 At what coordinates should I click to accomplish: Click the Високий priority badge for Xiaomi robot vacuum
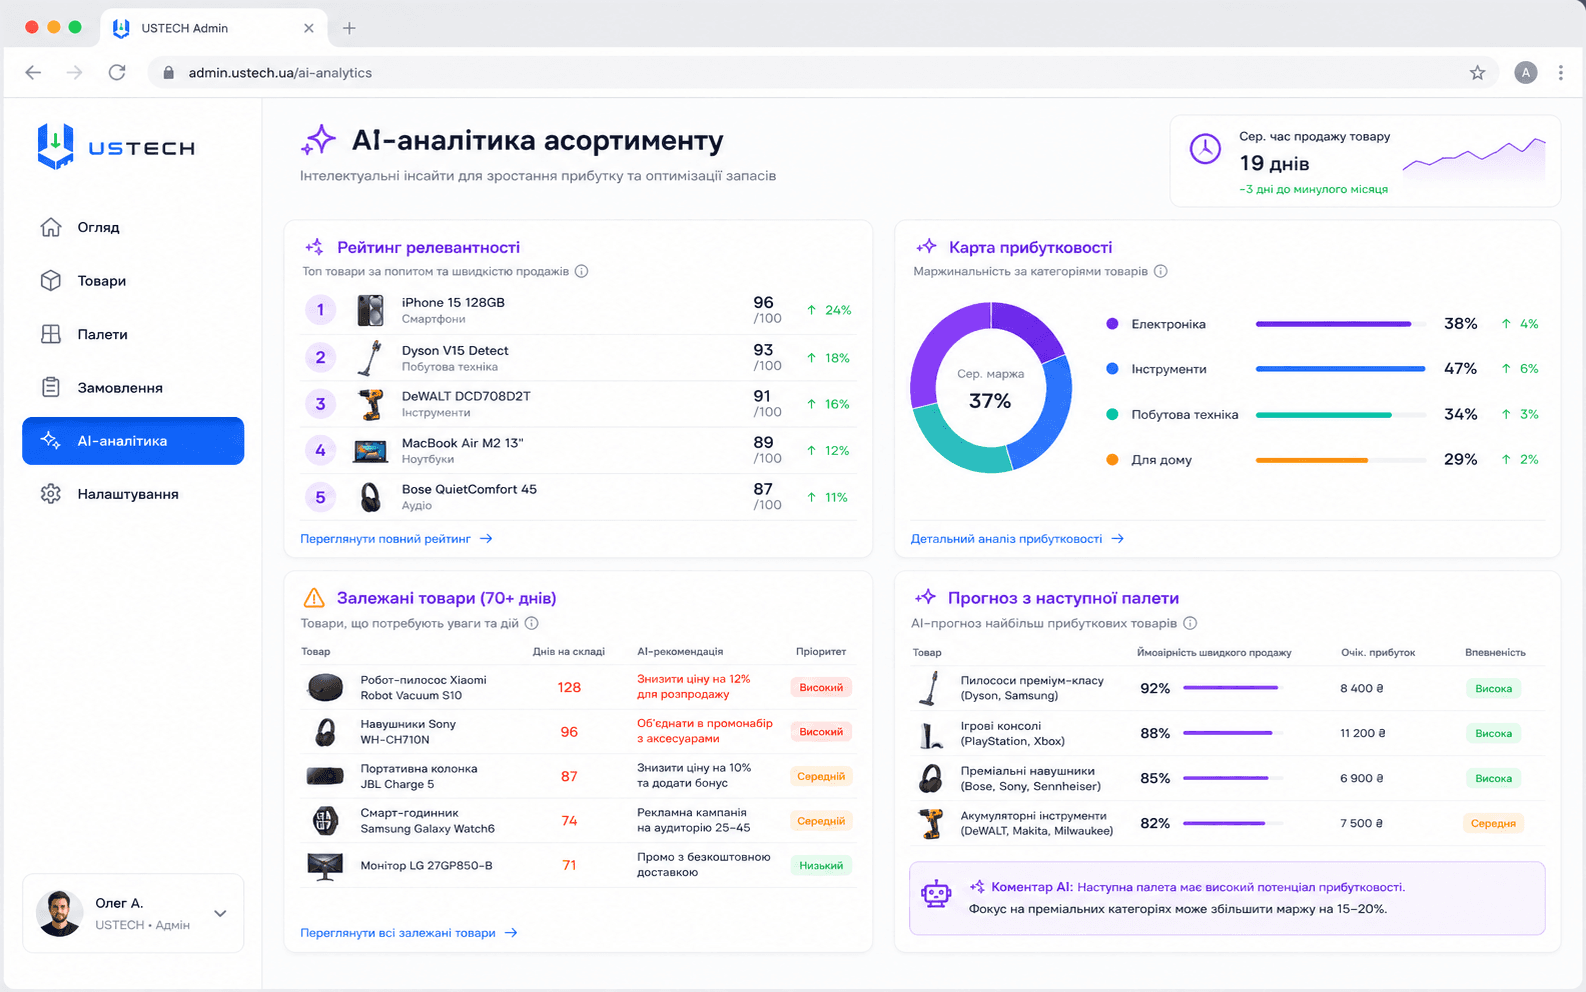pyautogui.click(x=821, y=688)
